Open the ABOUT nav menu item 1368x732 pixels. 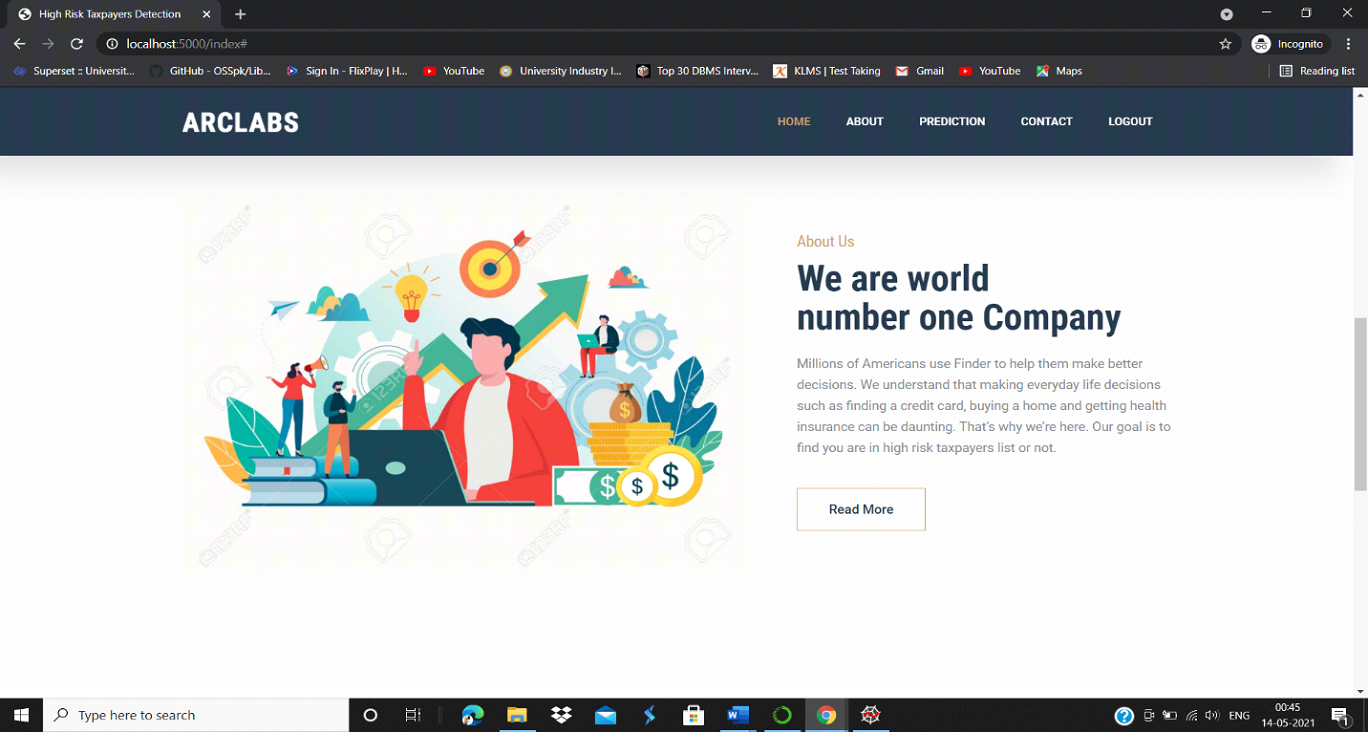click(864, 121)
